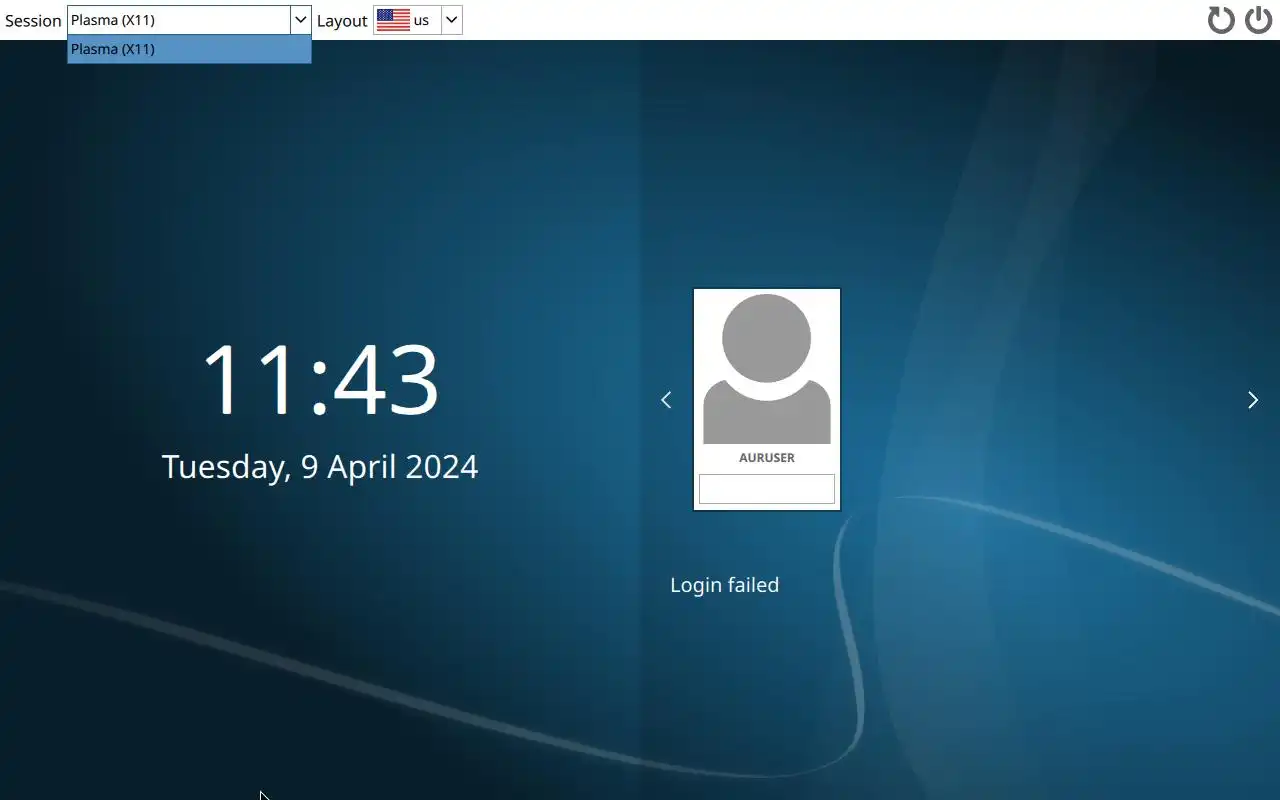Click the reboot icon
The width and height of the screenshot is (1280, 800).
[1221, 20]
